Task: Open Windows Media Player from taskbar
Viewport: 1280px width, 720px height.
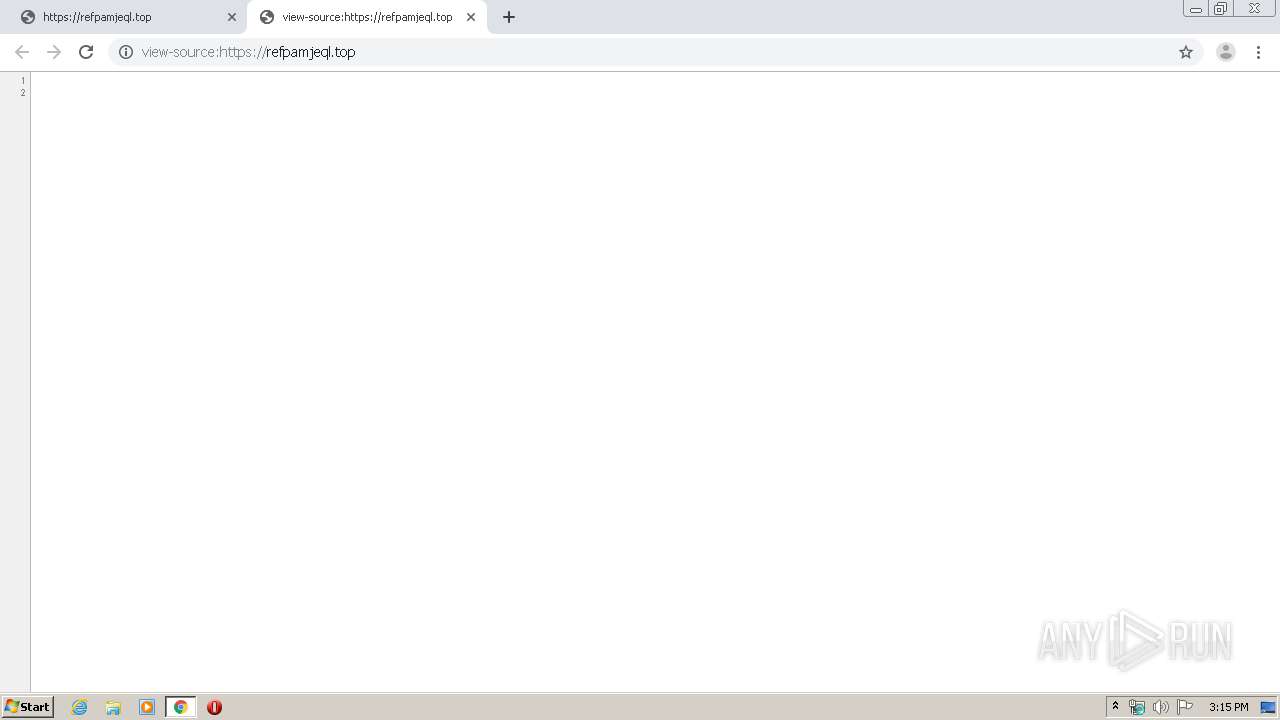Action: (147, 707)
